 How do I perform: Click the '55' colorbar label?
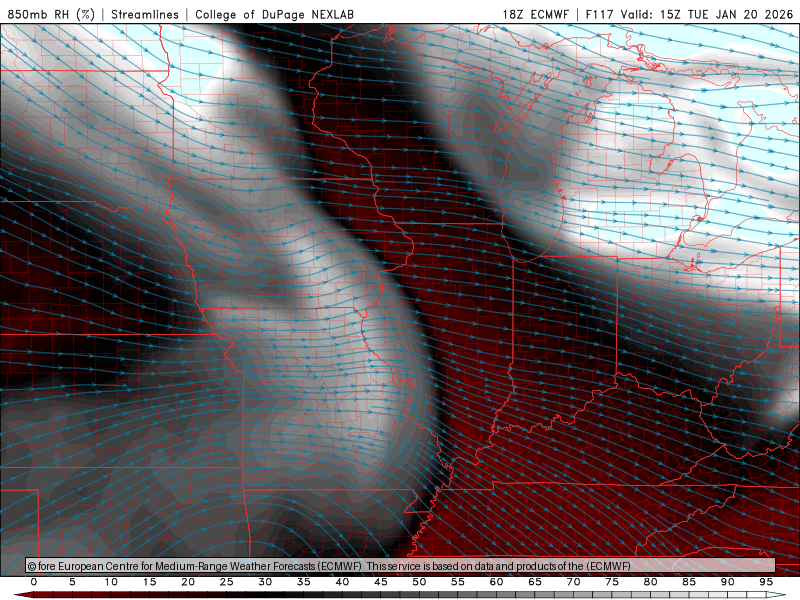coord(458,582)
